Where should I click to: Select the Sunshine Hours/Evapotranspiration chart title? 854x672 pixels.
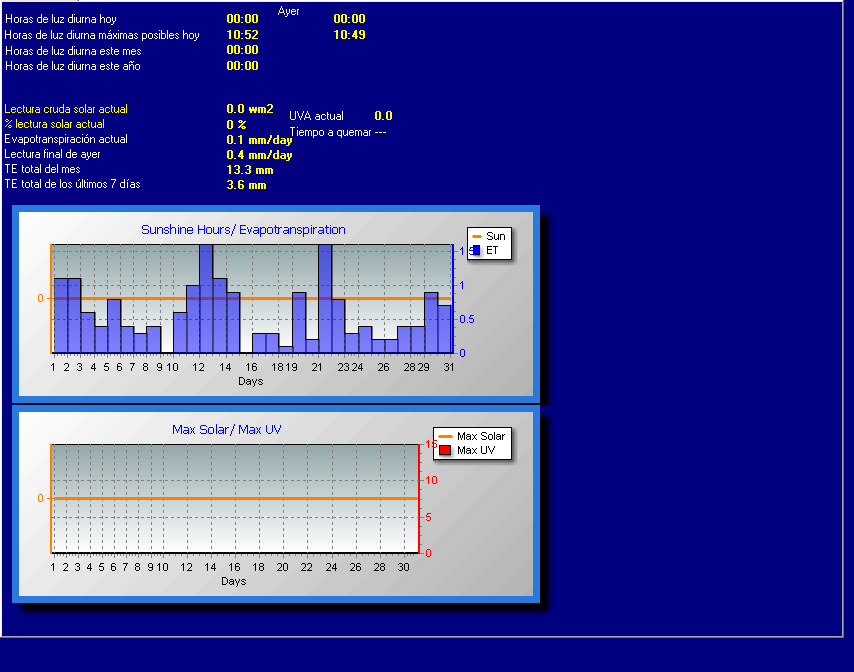(243, 230)
